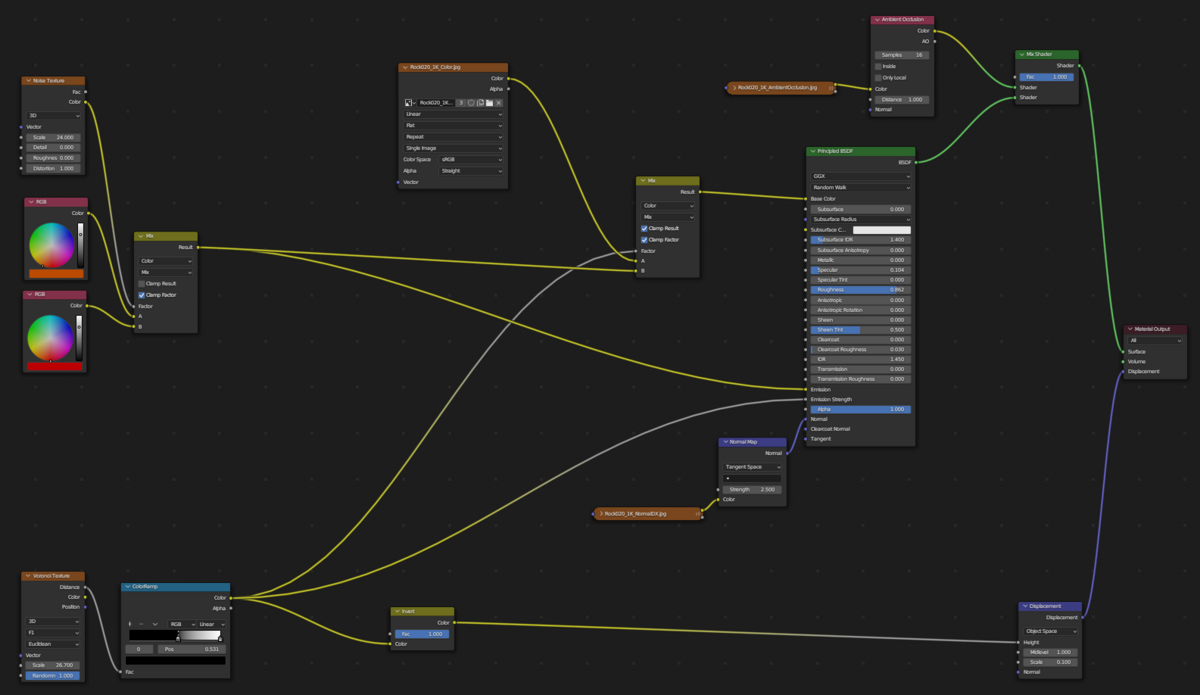
Task: Toggle Clamp Factor in Mix node near RGB nodes
Action: pyautogui.click(x=142, y=295)
